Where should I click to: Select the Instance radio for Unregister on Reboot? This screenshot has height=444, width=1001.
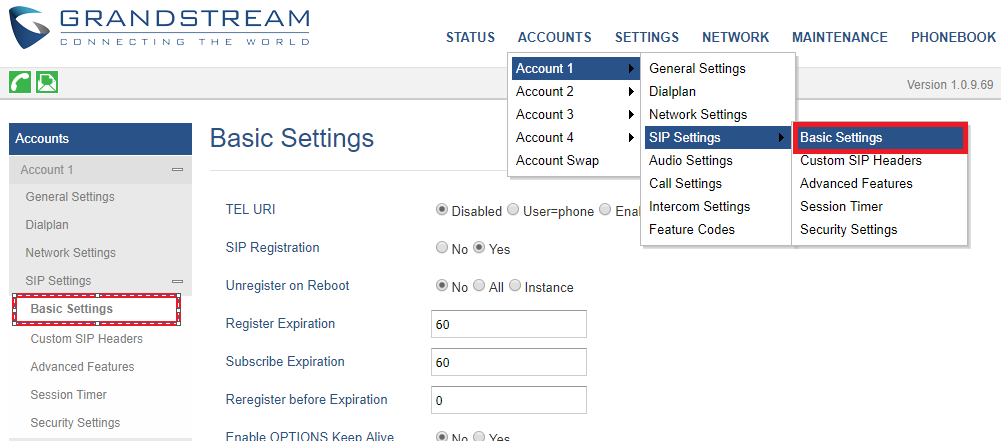515,286
